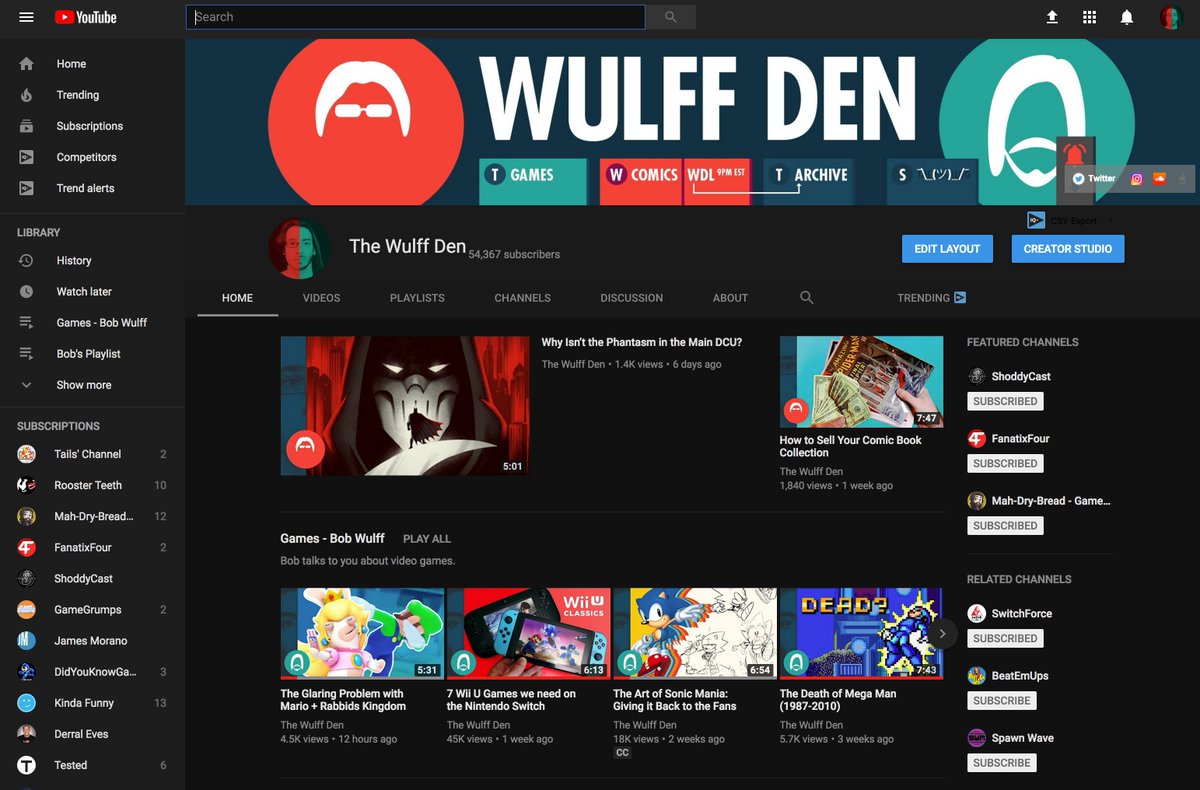Open the James Morano subscription

click(92, 640)
